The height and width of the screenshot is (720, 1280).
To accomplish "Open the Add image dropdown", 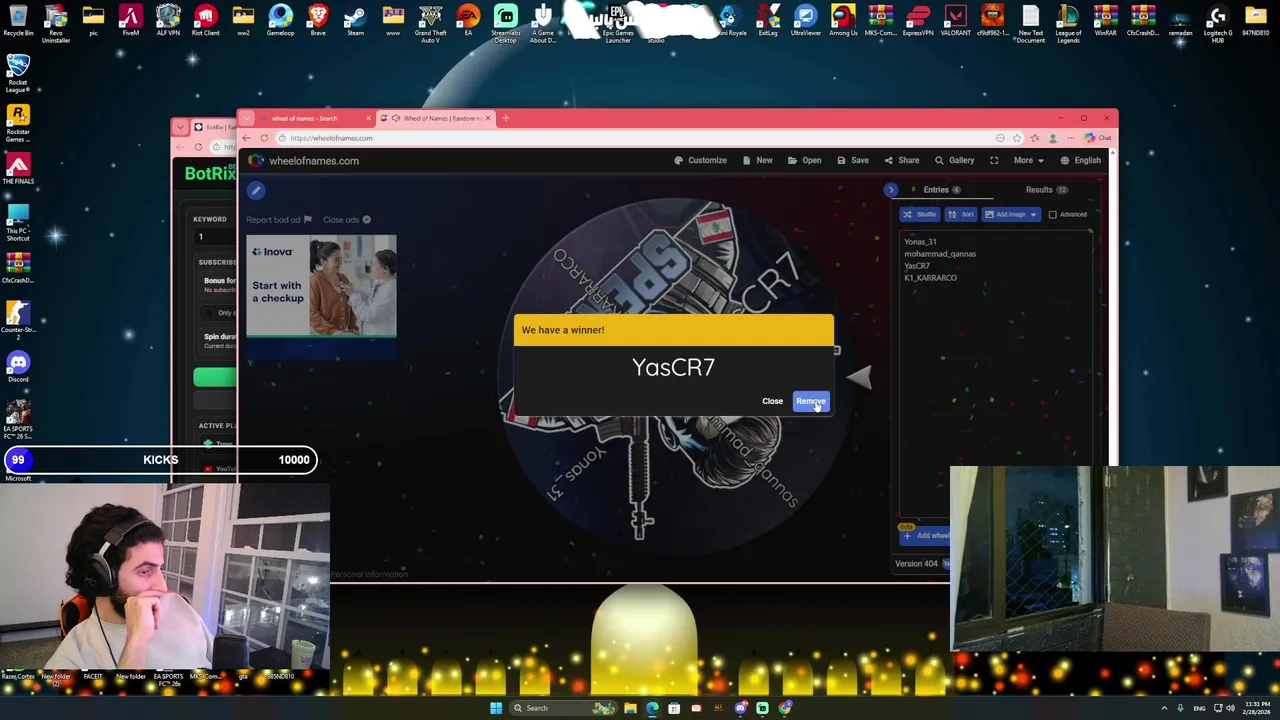I will click(1010, 214).
